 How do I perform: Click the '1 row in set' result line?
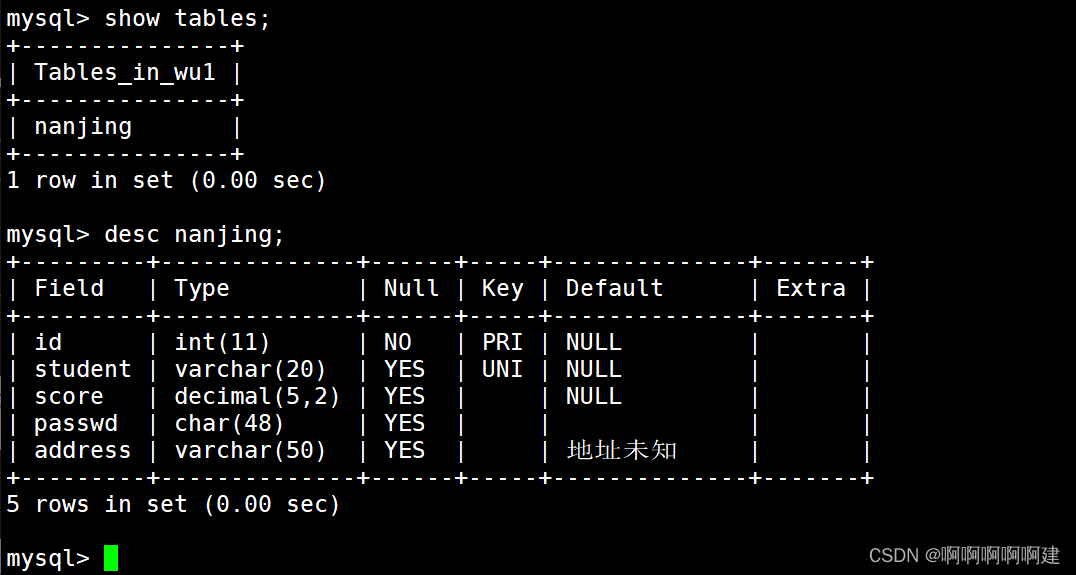166,180
